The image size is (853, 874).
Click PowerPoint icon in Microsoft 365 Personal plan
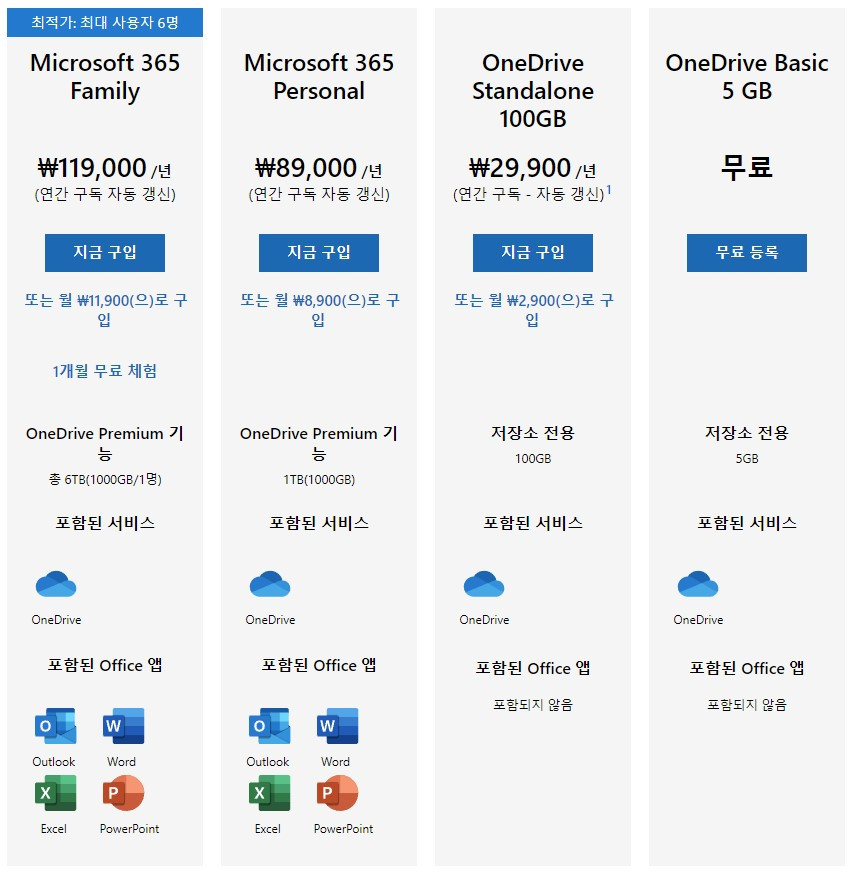pos(338,793)
